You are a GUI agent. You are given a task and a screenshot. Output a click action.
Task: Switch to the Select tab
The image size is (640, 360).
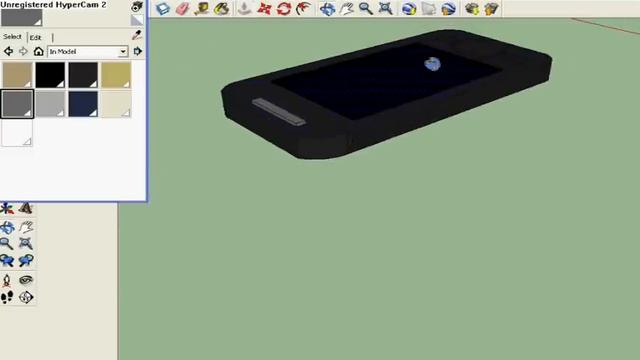(12, 37)
